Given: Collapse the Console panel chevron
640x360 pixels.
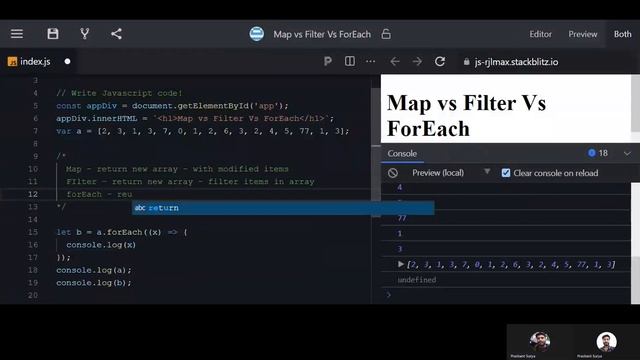Looking at the screenshot, I should (627, 153).
